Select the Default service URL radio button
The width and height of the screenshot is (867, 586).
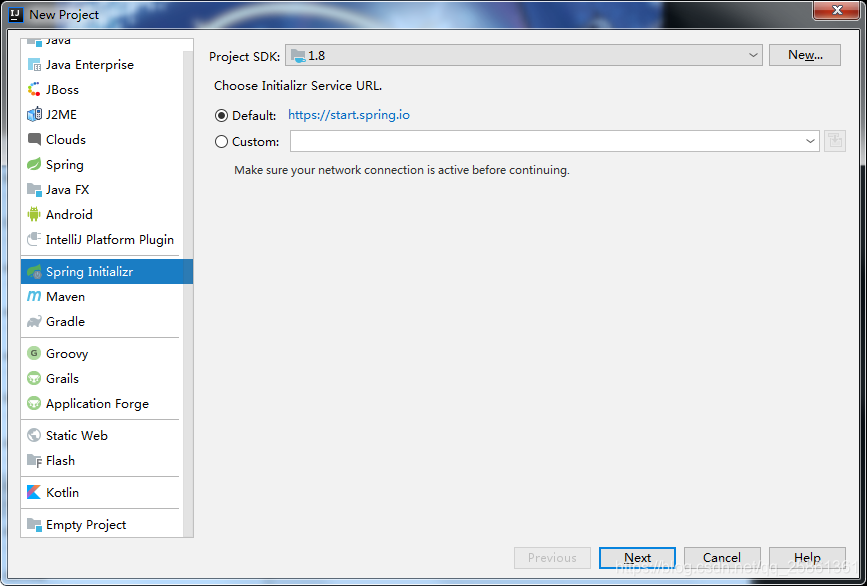[221, 116]
